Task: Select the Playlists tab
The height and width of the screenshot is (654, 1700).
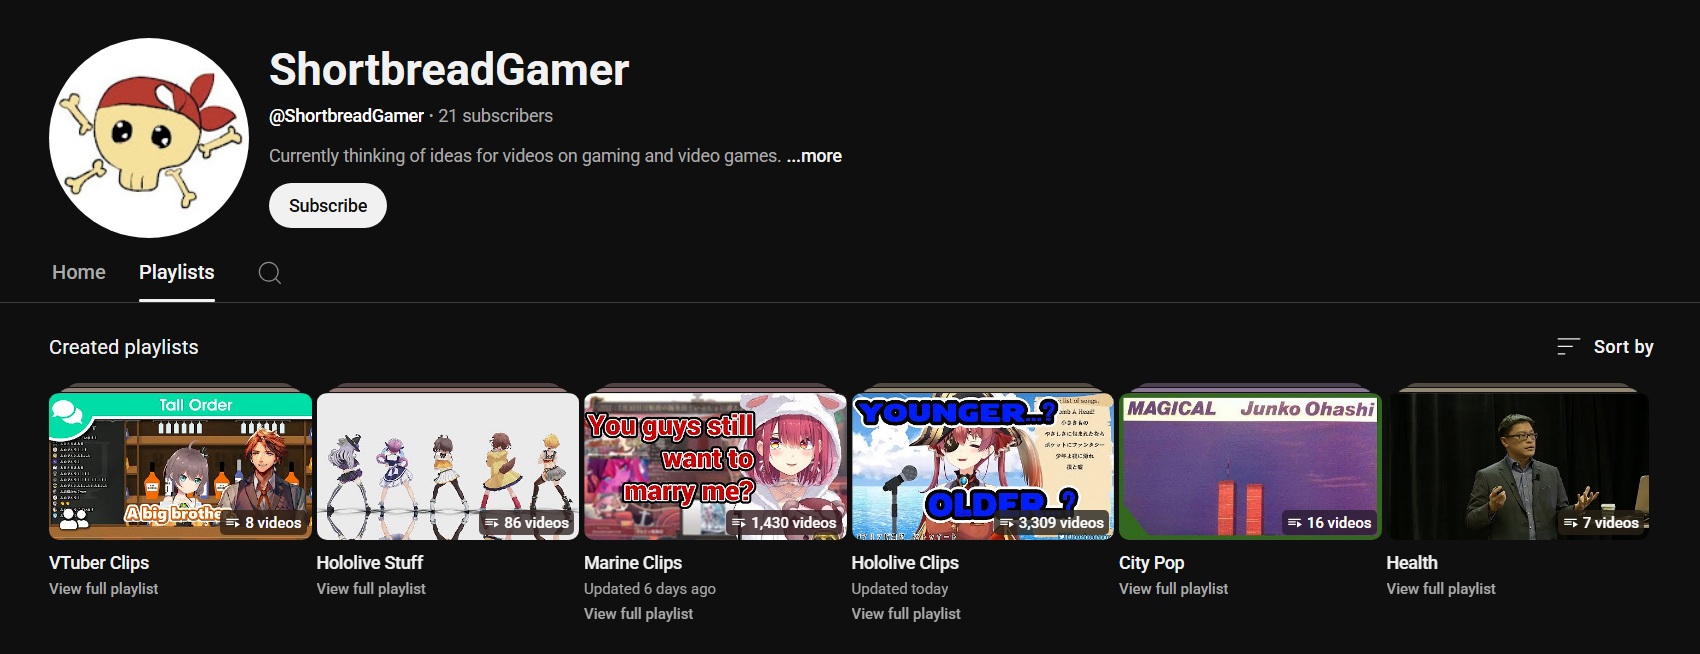Action: [x=177, y=272]
